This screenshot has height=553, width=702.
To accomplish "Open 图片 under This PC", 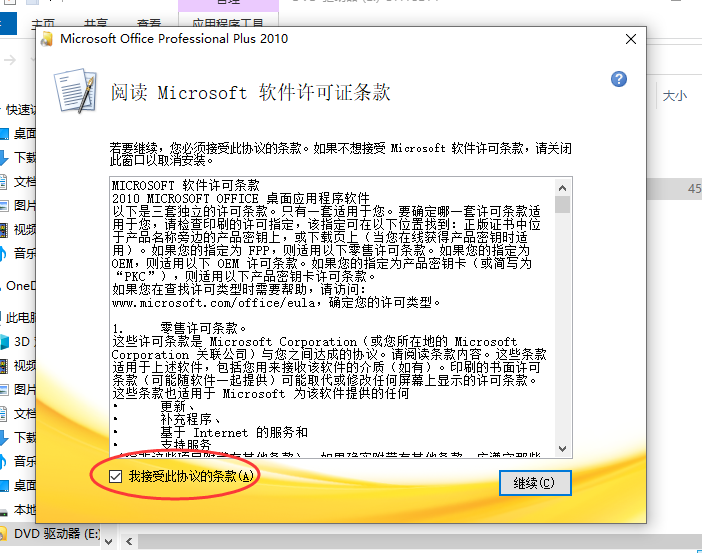I will [18, 390].
